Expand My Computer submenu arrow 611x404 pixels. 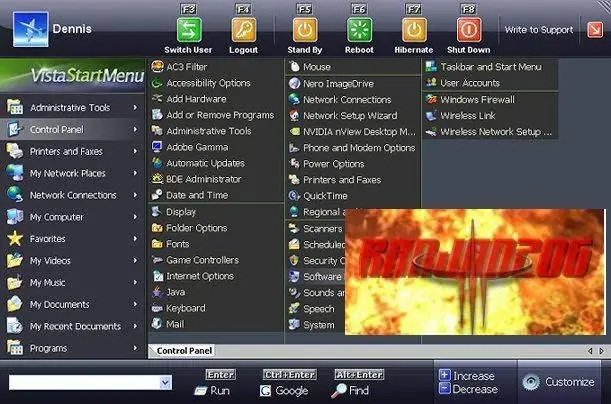135,217
